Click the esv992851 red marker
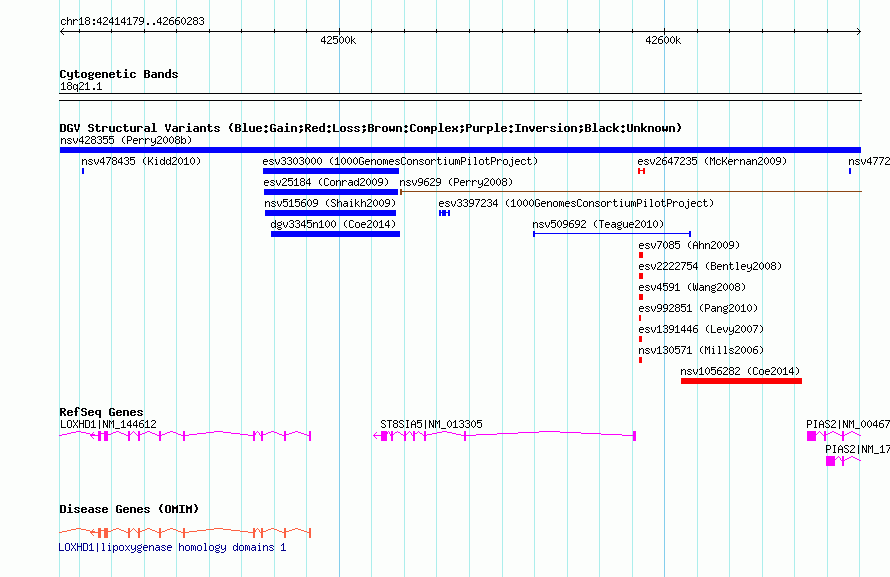The height and width of the screenshot is (577, 890). tap(640, 318)
